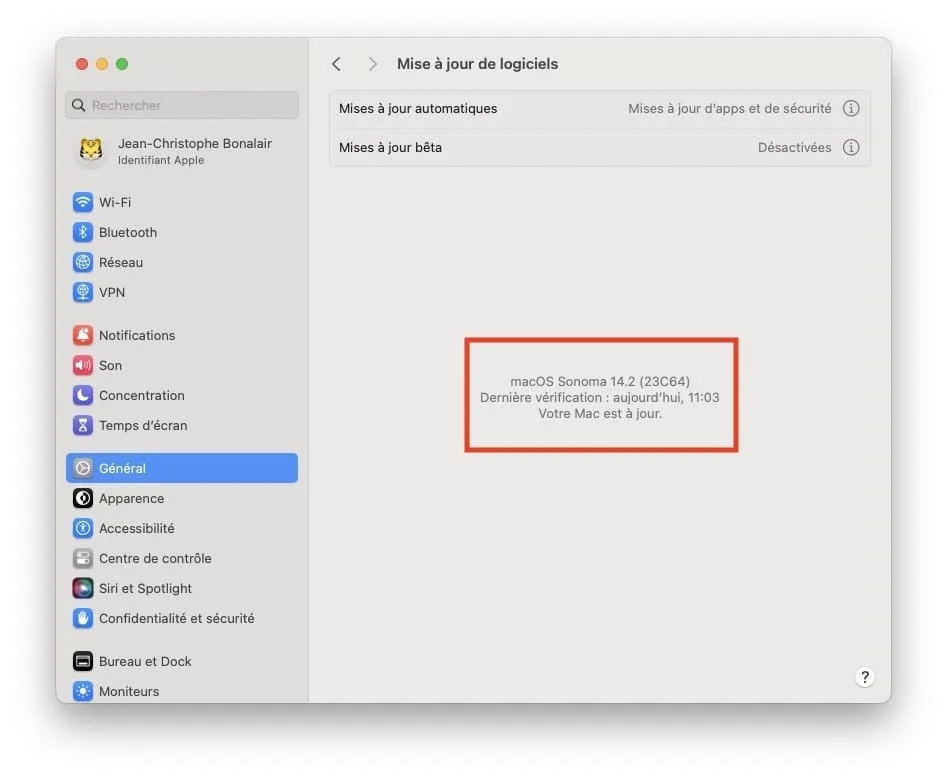Viewport: 947px width, 777px height.
Task: Click the Son speaker icon
Action: coord(81,365)
